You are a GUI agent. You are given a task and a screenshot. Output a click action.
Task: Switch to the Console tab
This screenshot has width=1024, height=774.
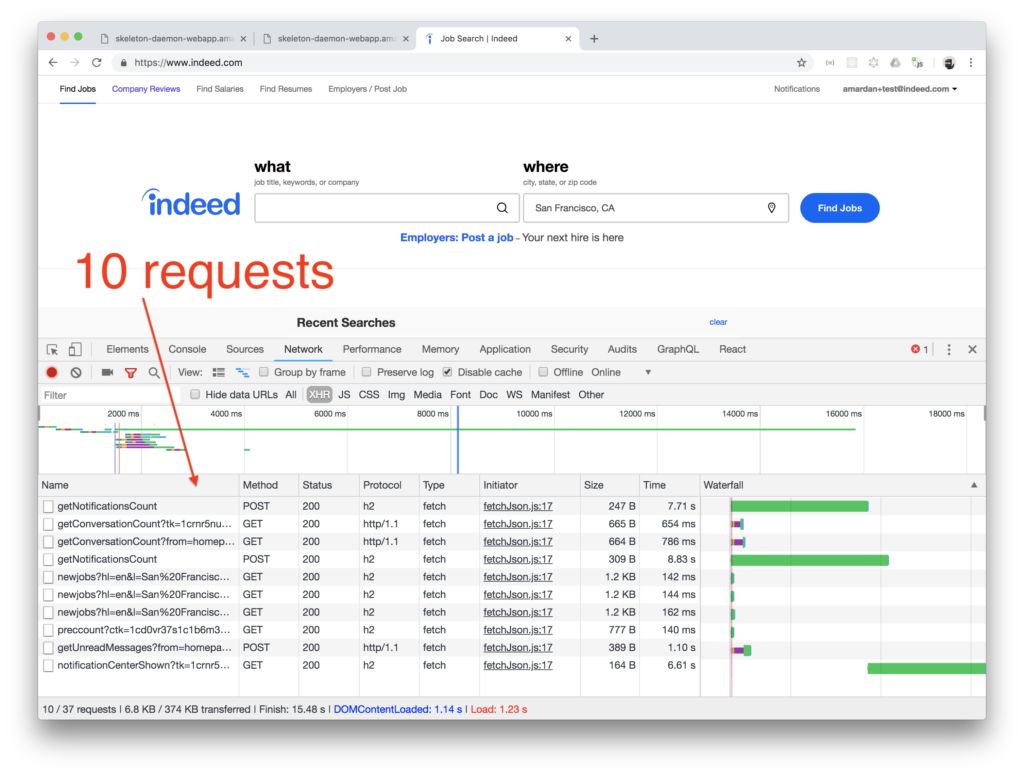click(x=187, y=349)
